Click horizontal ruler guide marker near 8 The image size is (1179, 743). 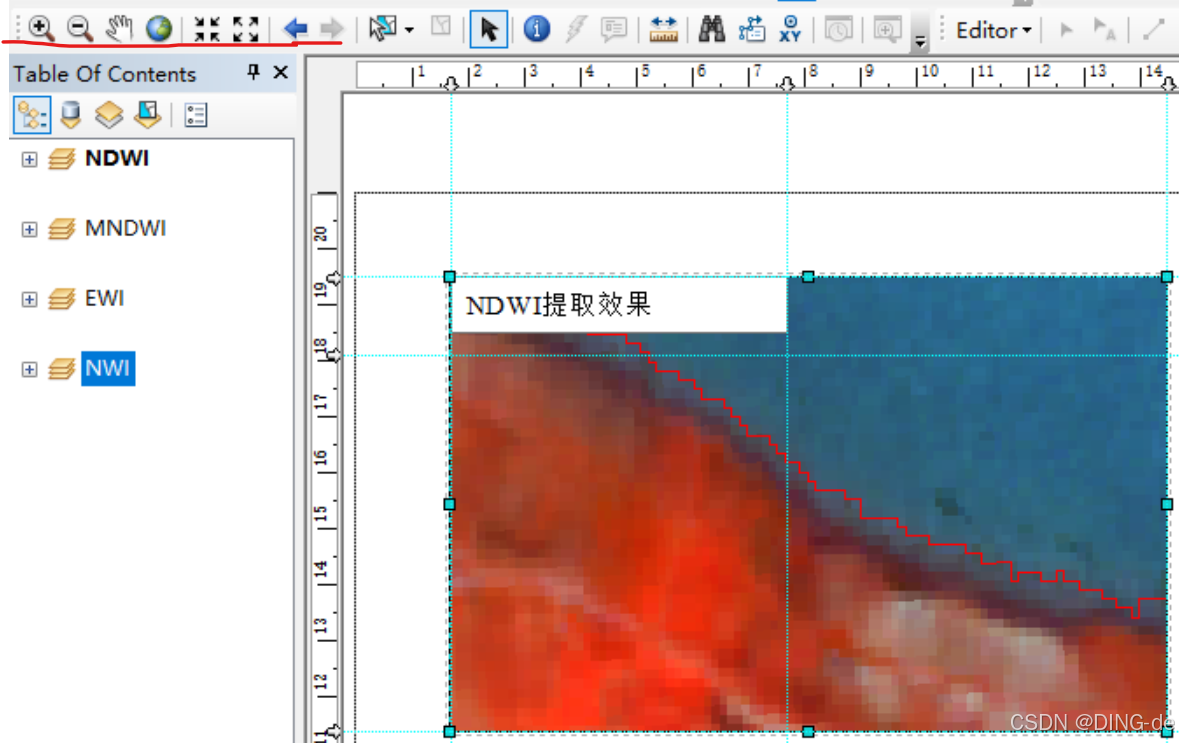pos(787,83)
